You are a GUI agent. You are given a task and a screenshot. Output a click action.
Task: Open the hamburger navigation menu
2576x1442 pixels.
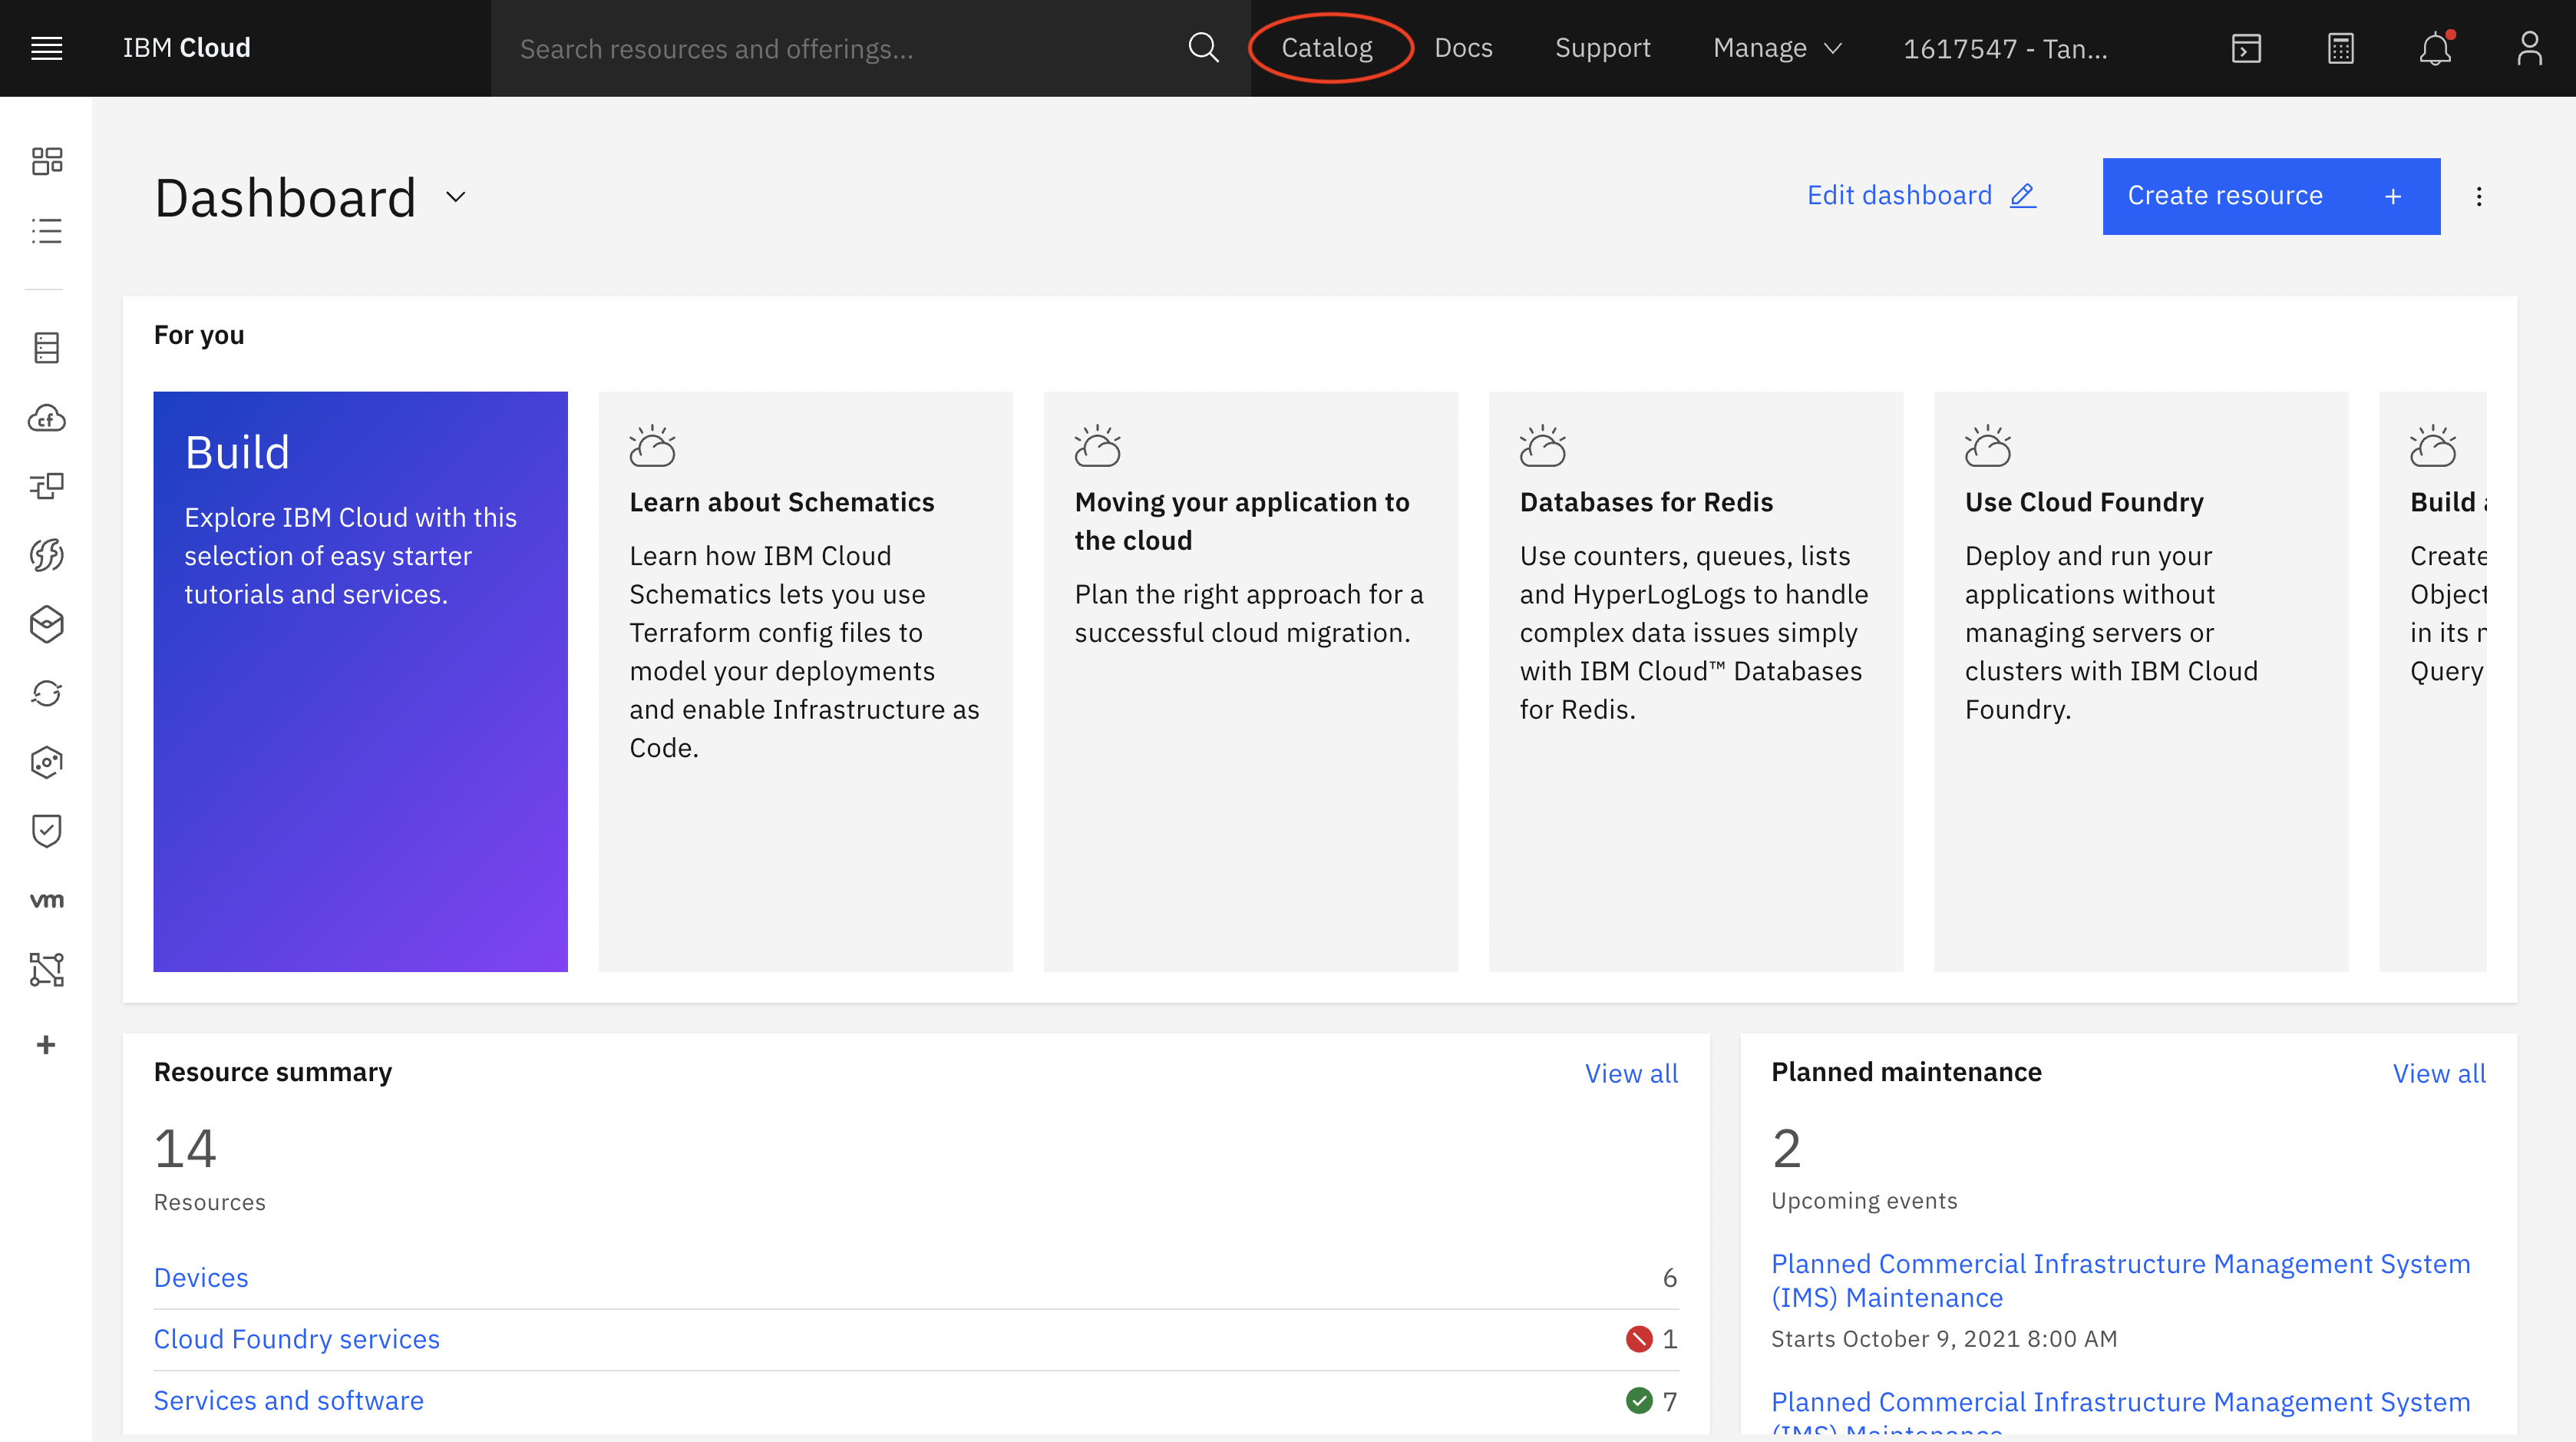tap(46, 48)
